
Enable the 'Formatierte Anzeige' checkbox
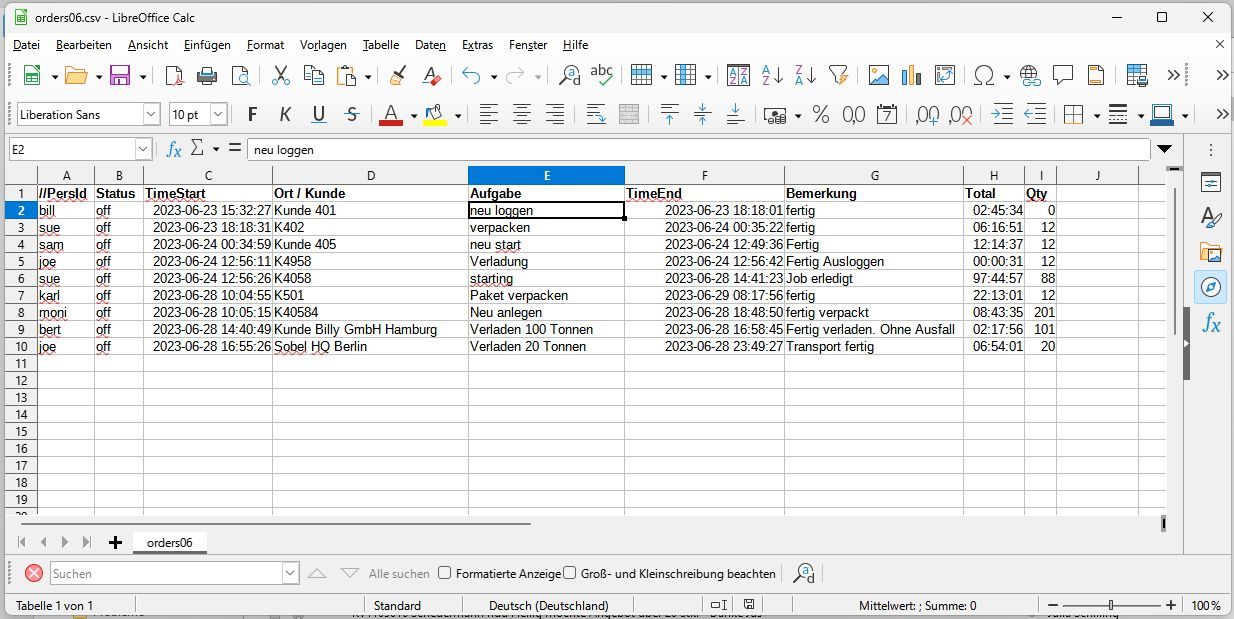pyautogui.click(x=445, y=573)
